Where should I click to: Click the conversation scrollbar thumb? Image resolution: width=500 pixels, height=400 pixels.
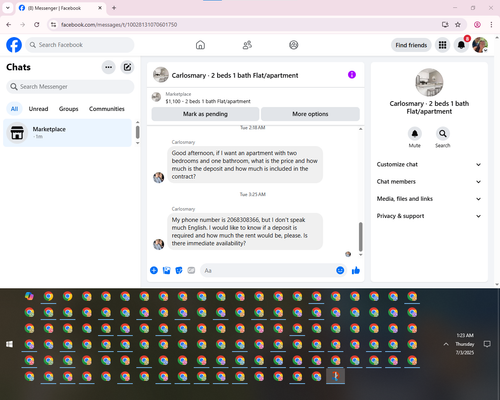coord(360,237)
